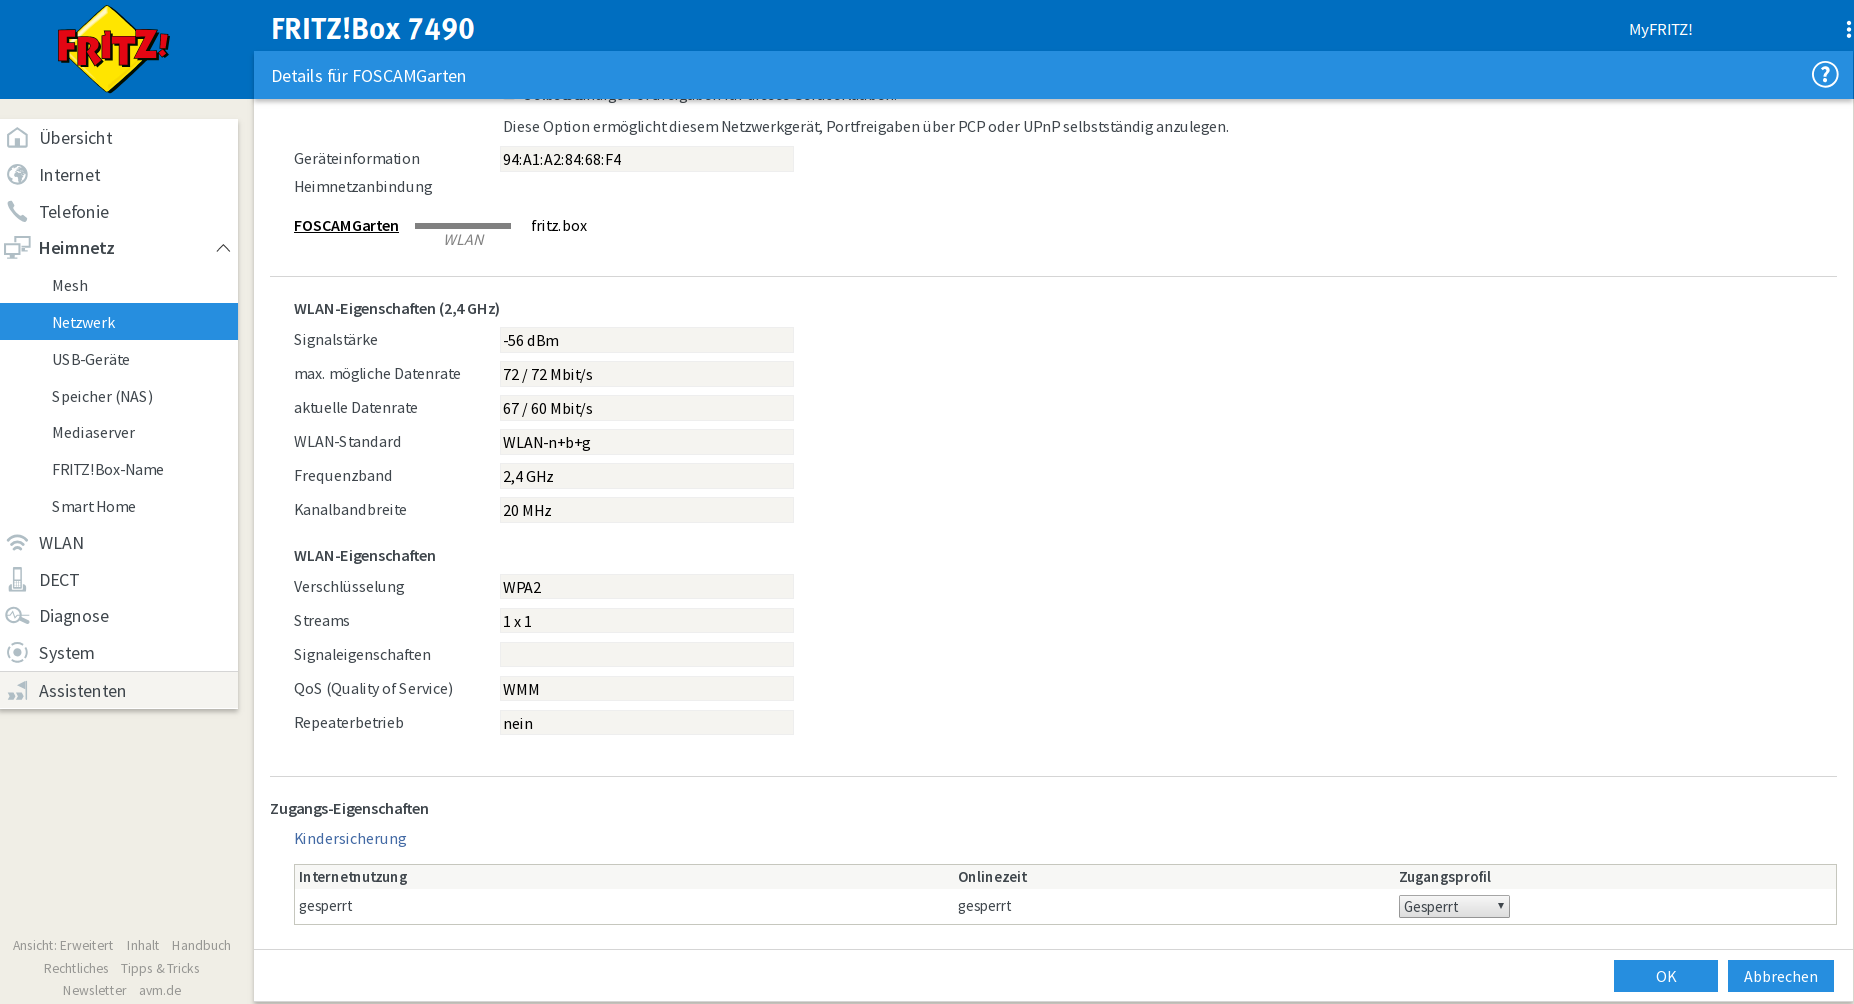The image size is (1854, 1004).
Task: Select the Netzwerk submenu item
Action: (x=119, y=322)
